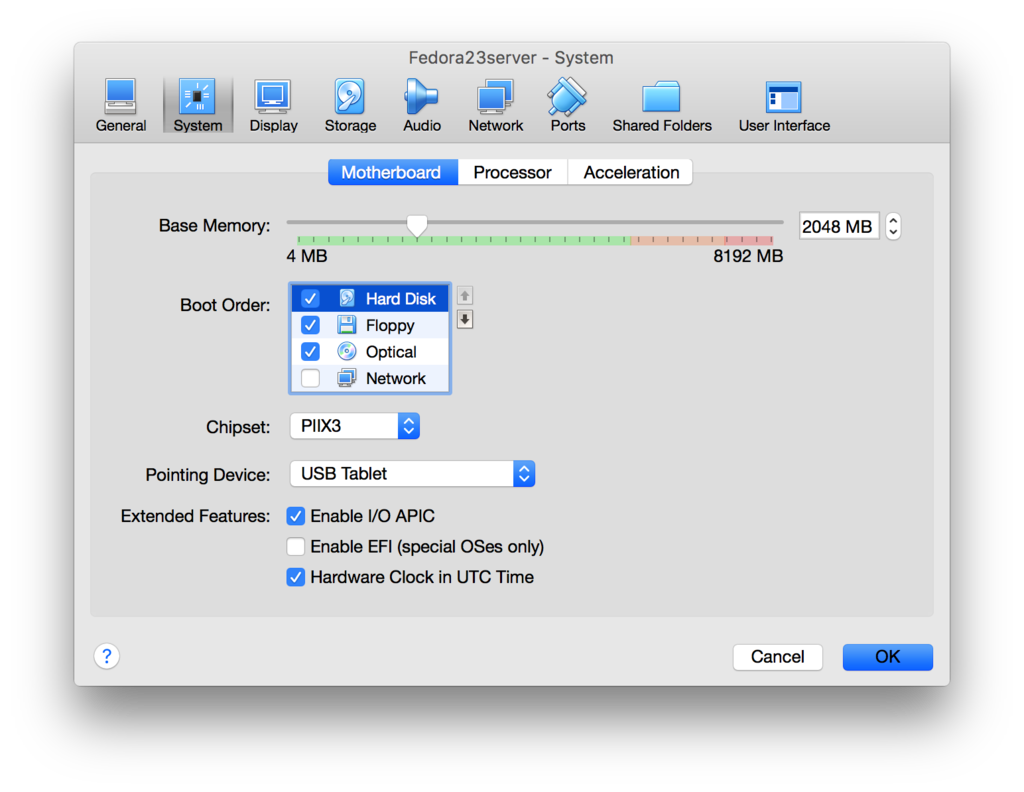Select the System settings icon
This screenshot has height=792, width=1024.
pos(197,105)
